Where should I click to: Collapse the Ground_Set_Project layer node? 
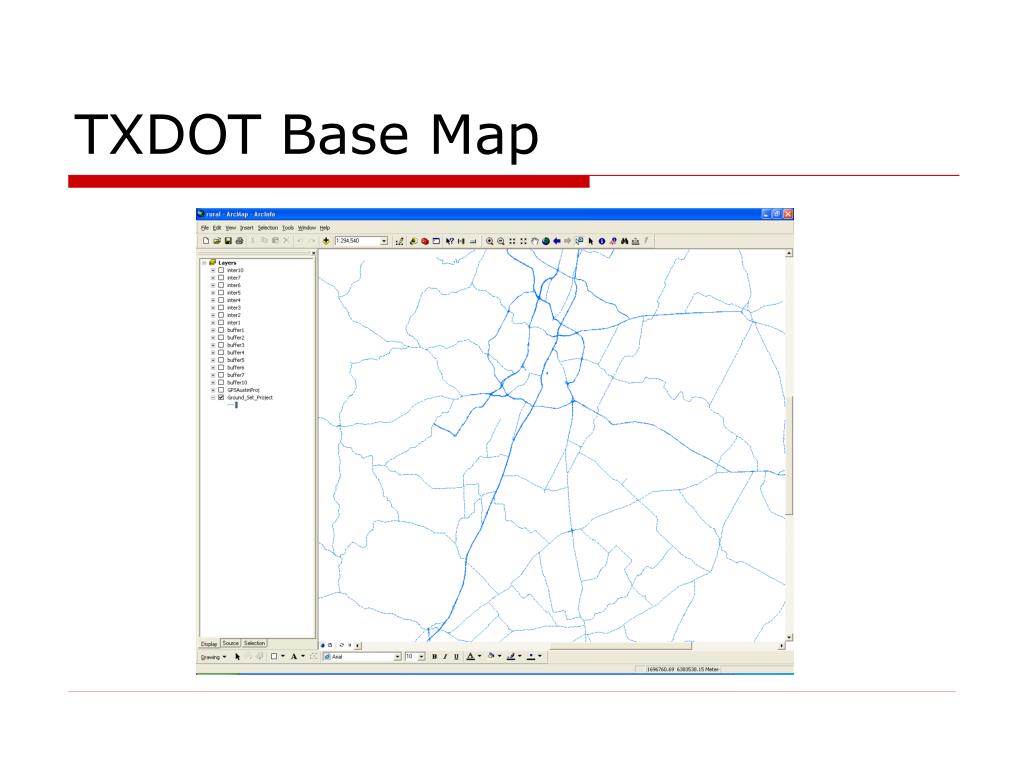(x=213, y=397)
